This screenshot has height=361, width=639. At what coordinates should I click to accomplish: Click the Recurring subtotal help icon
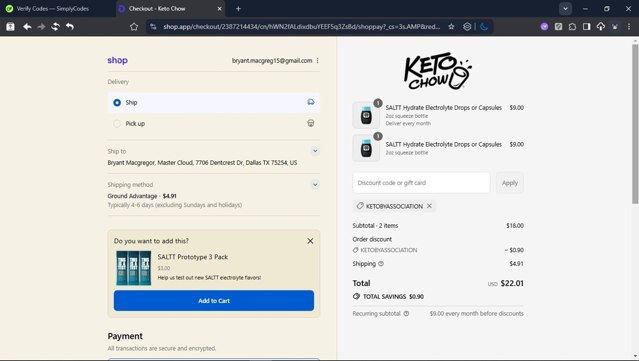(x=406, y=314)
